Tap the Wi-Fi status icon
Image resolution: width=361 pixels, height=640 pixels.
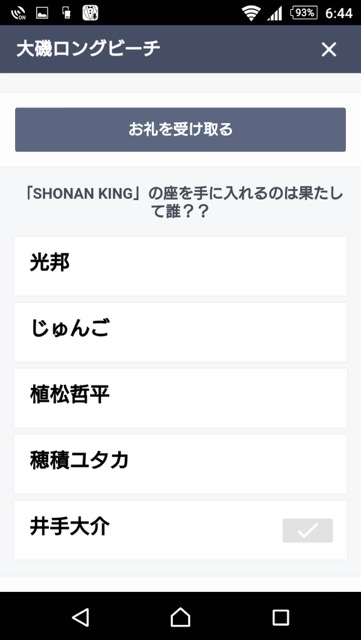click(x=251, y=13)
